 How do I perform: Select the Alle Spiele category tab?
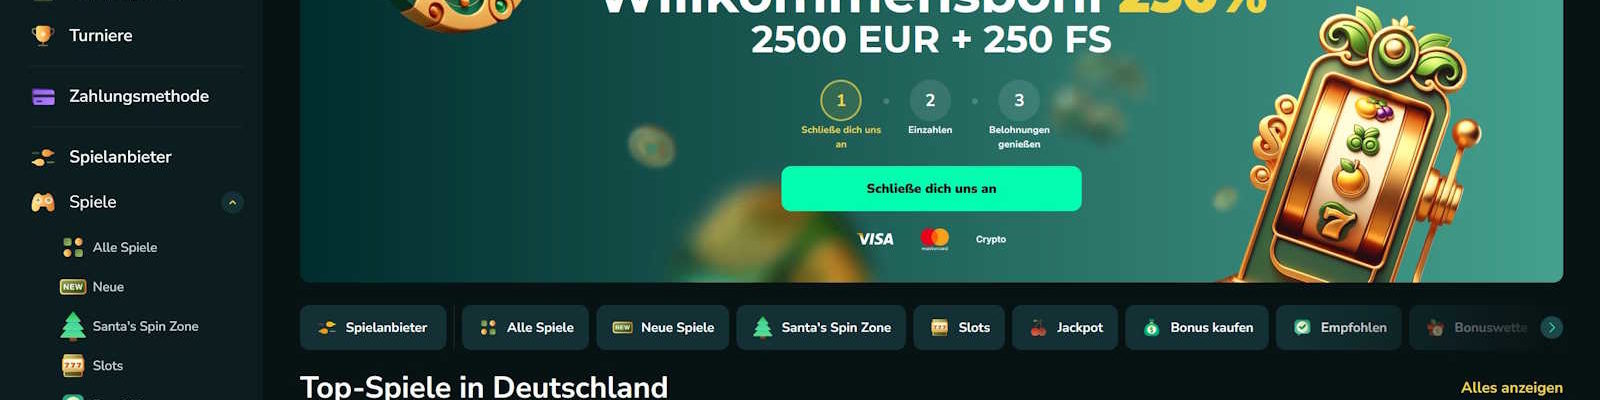point(526,327)
